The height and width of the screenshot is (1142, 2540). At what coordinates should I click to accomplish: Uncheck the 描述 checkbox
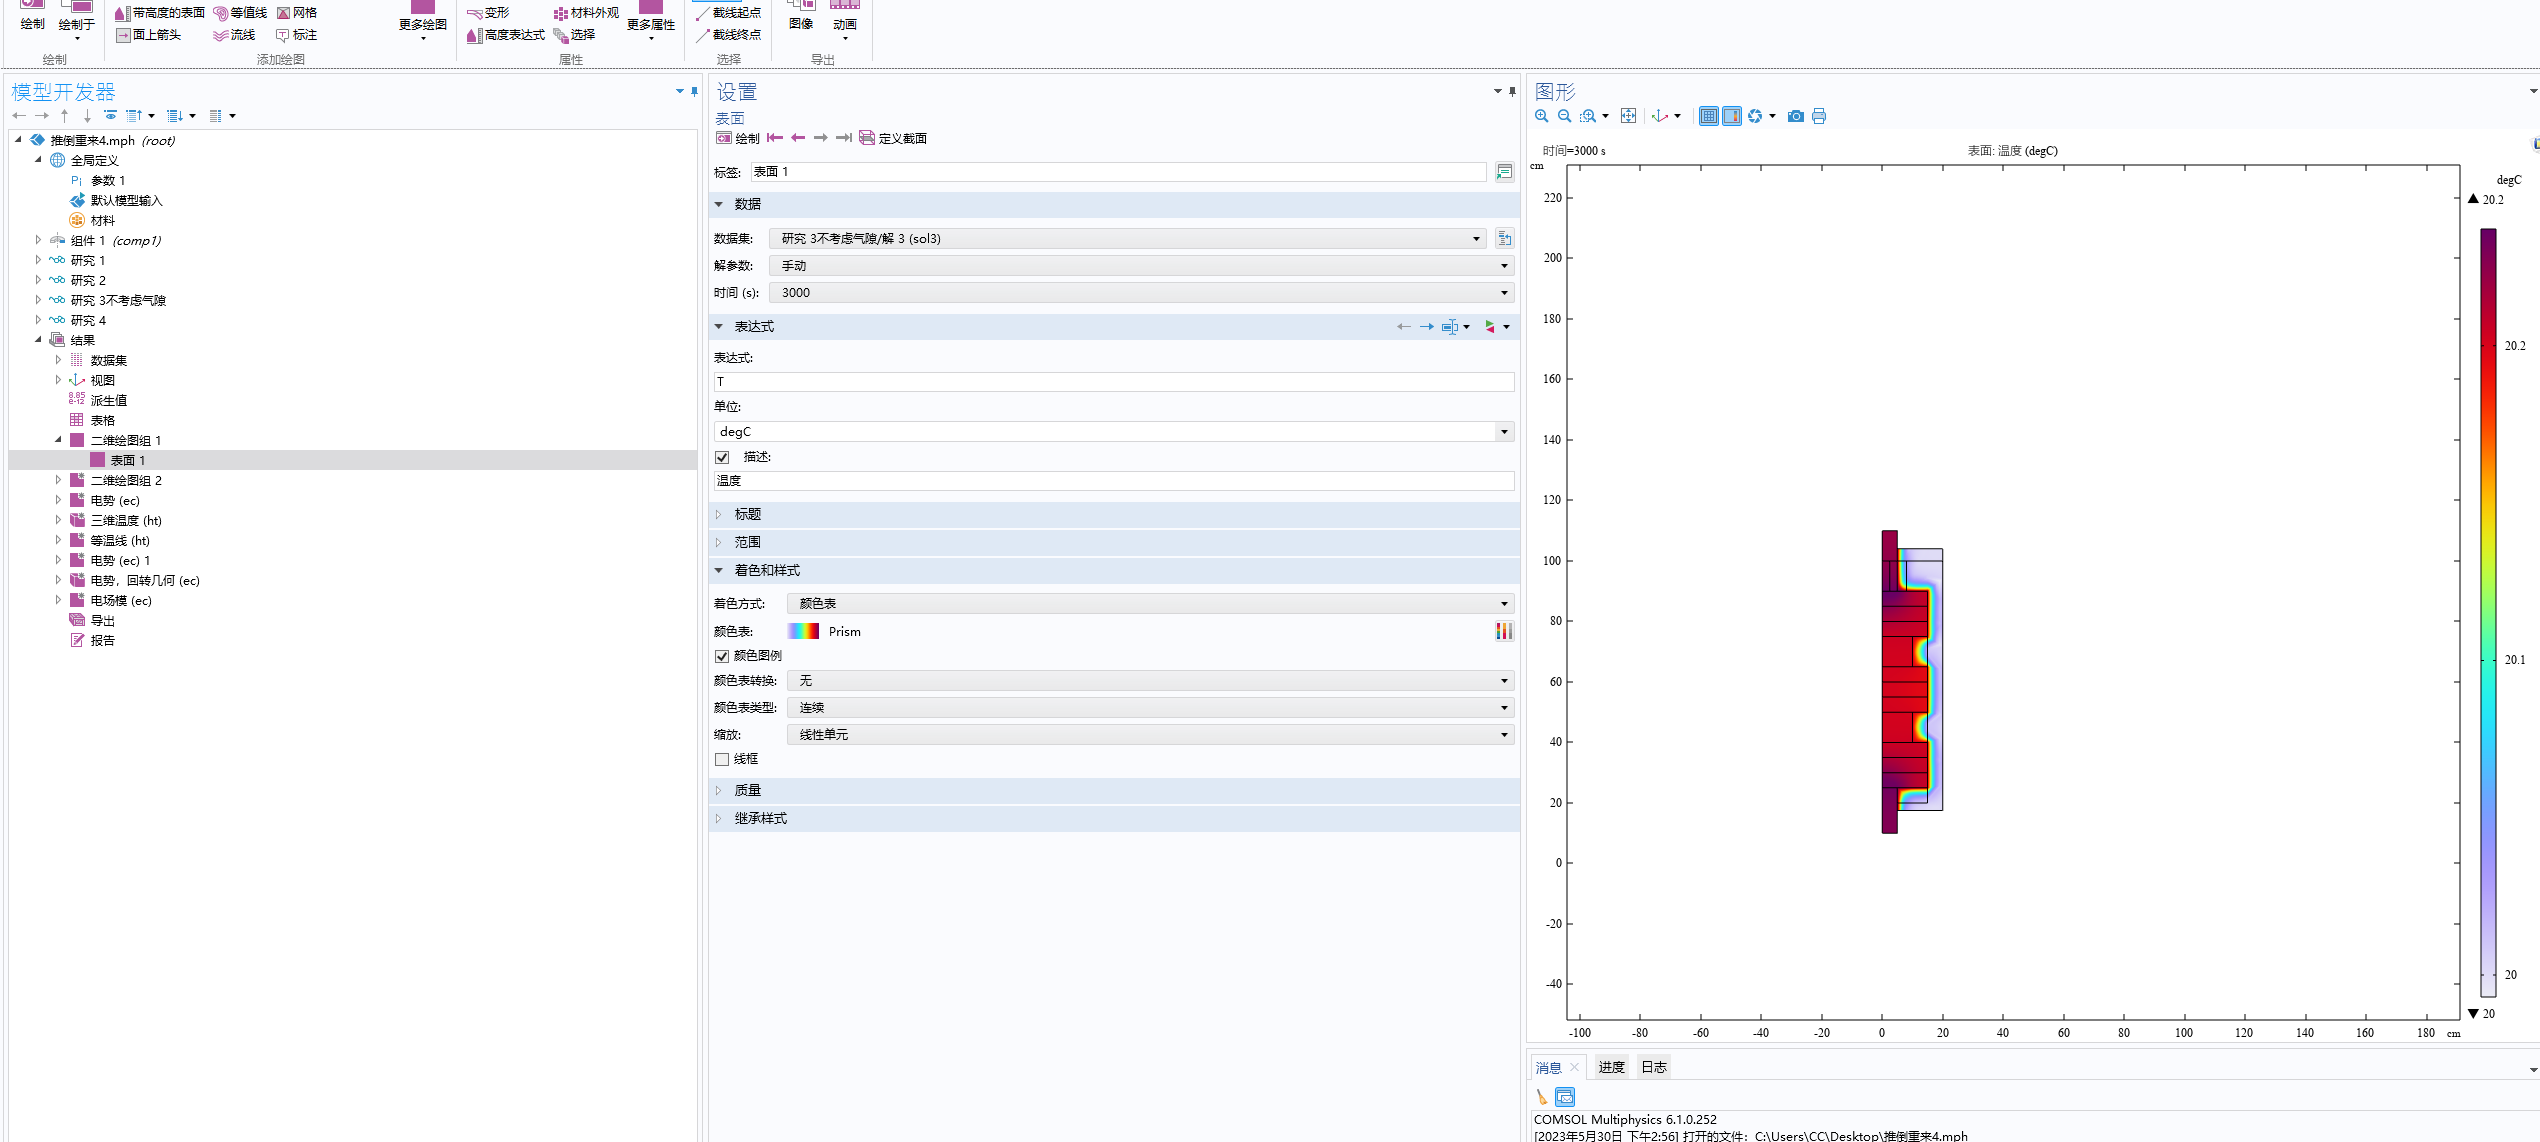click(x=723, y=457)
